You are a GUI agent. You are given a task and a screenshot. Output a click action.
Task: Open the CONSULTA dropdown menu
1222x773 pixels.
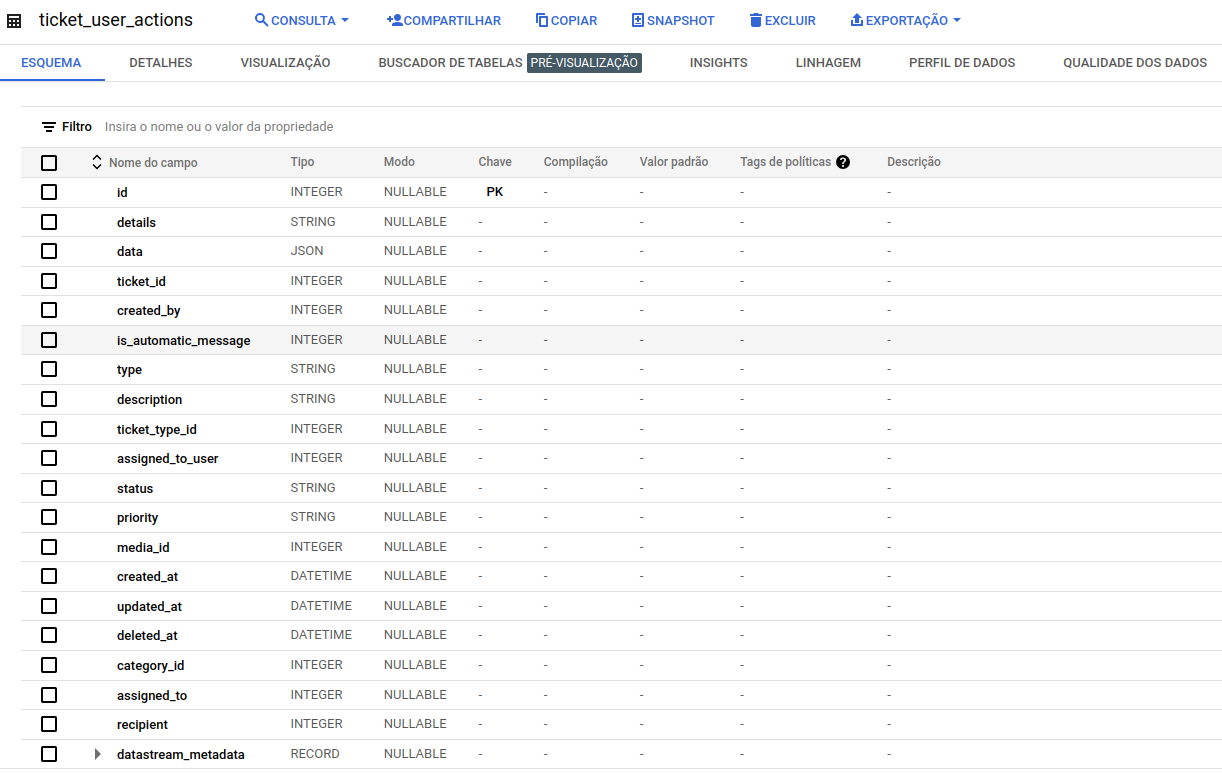click(302, 20)
